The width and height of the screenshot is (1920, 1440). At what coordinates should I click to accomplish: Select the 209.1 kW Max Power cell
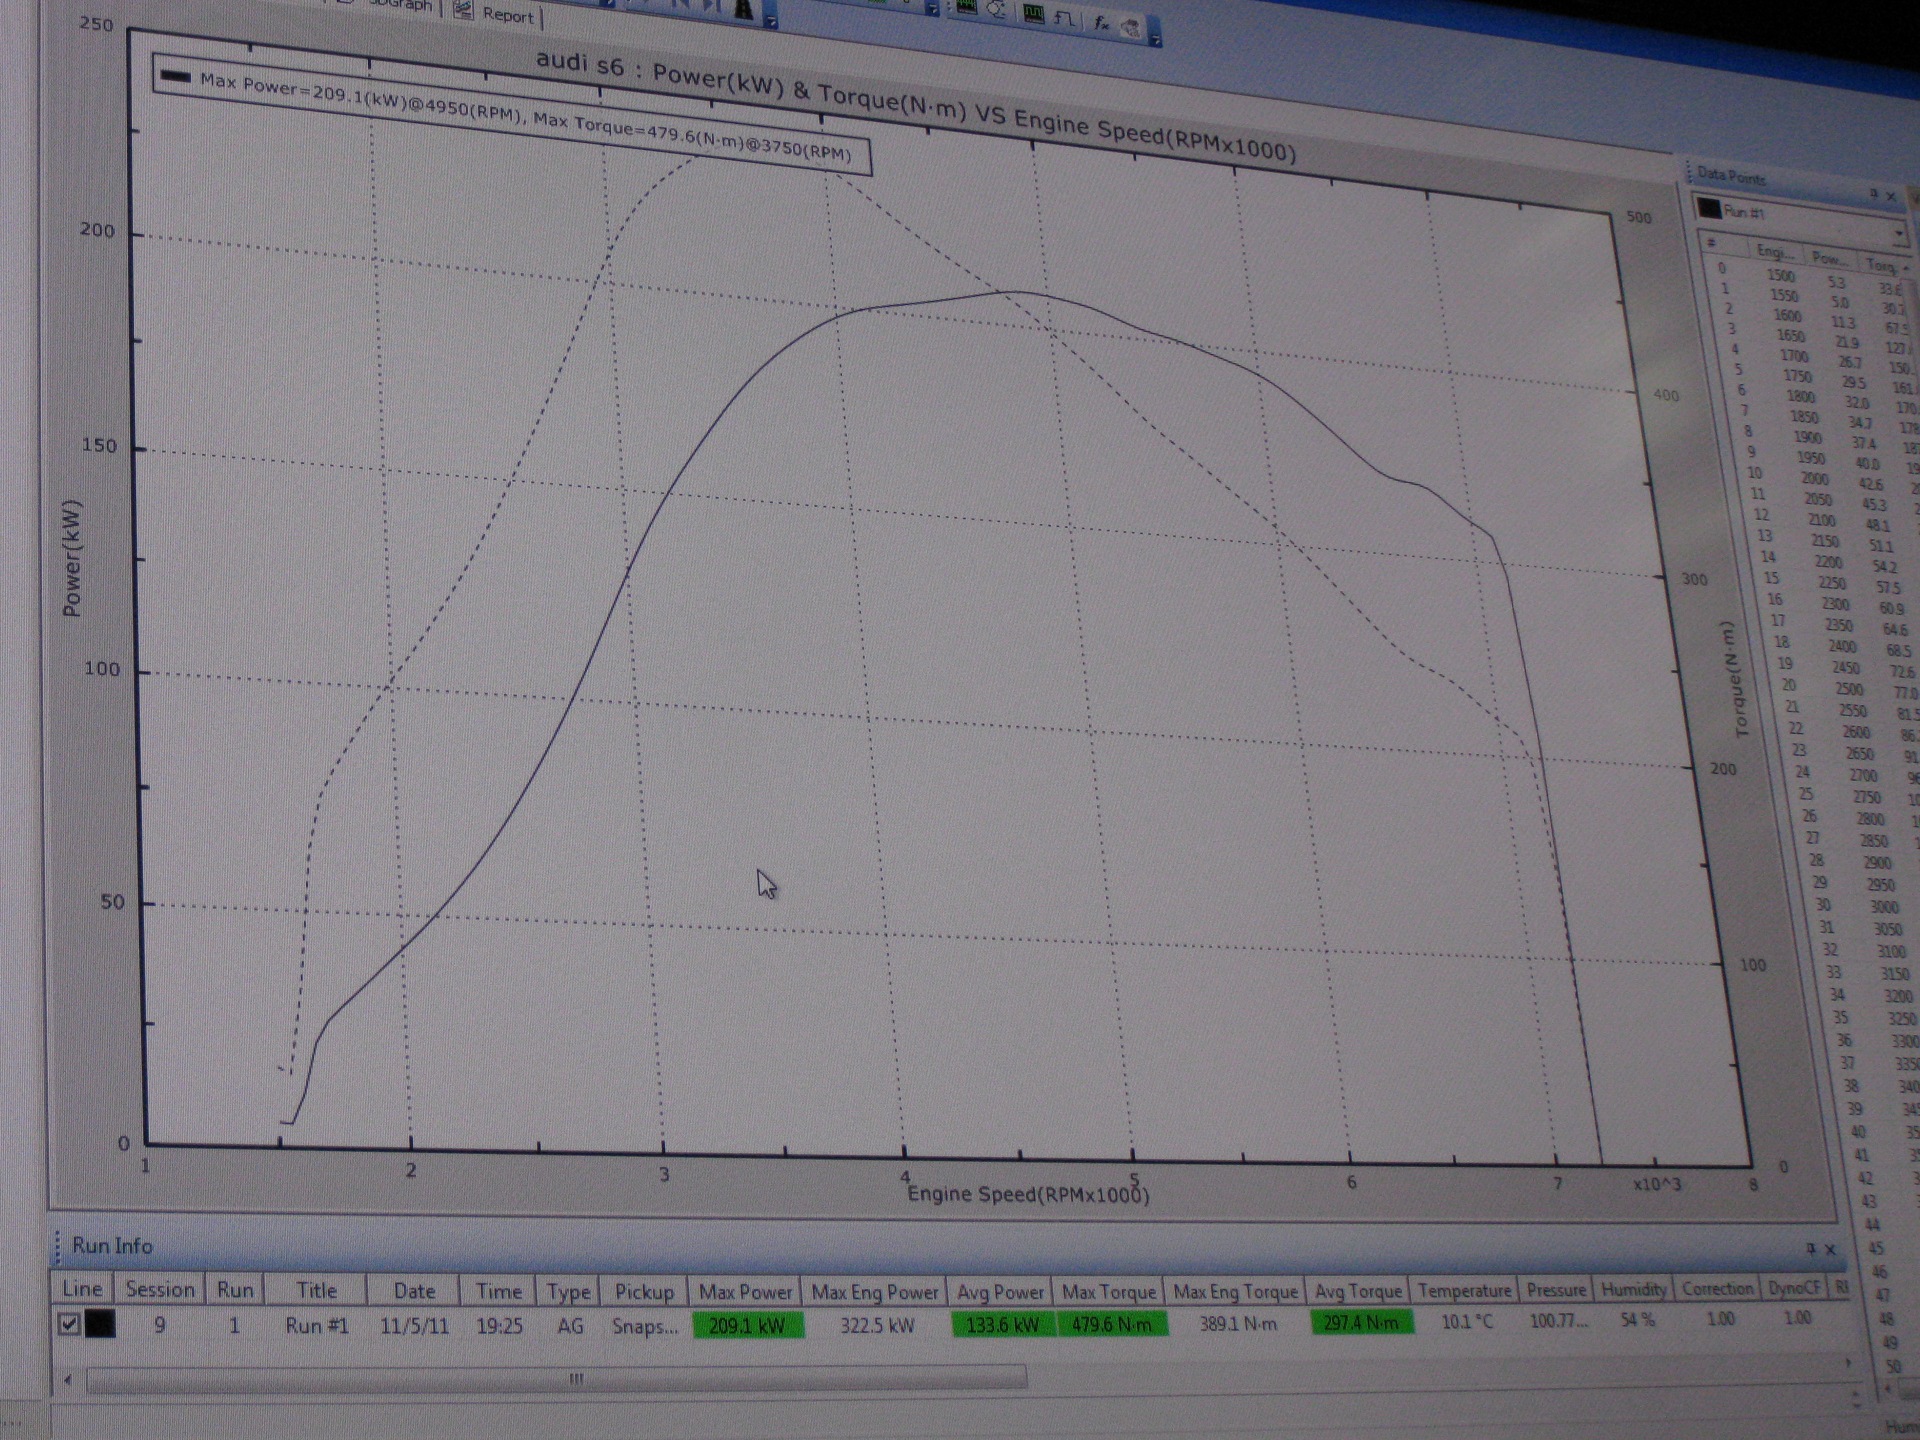747,1326
